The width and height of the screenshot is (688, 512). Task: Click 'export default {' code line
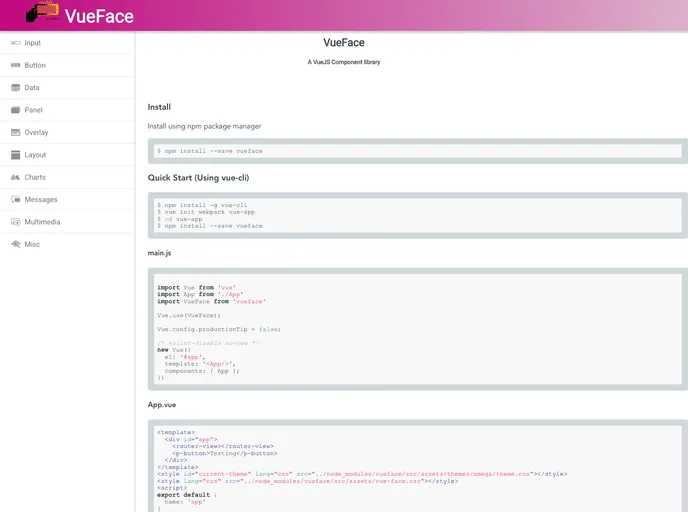pos(187,495)
